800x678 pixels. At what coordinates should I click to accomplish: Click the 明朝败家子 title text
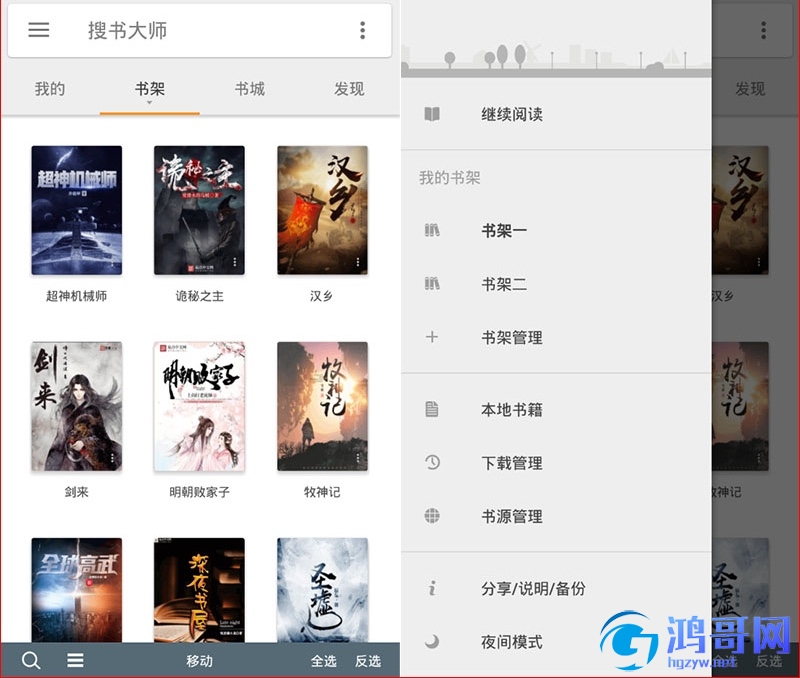[x=199, y=492]
